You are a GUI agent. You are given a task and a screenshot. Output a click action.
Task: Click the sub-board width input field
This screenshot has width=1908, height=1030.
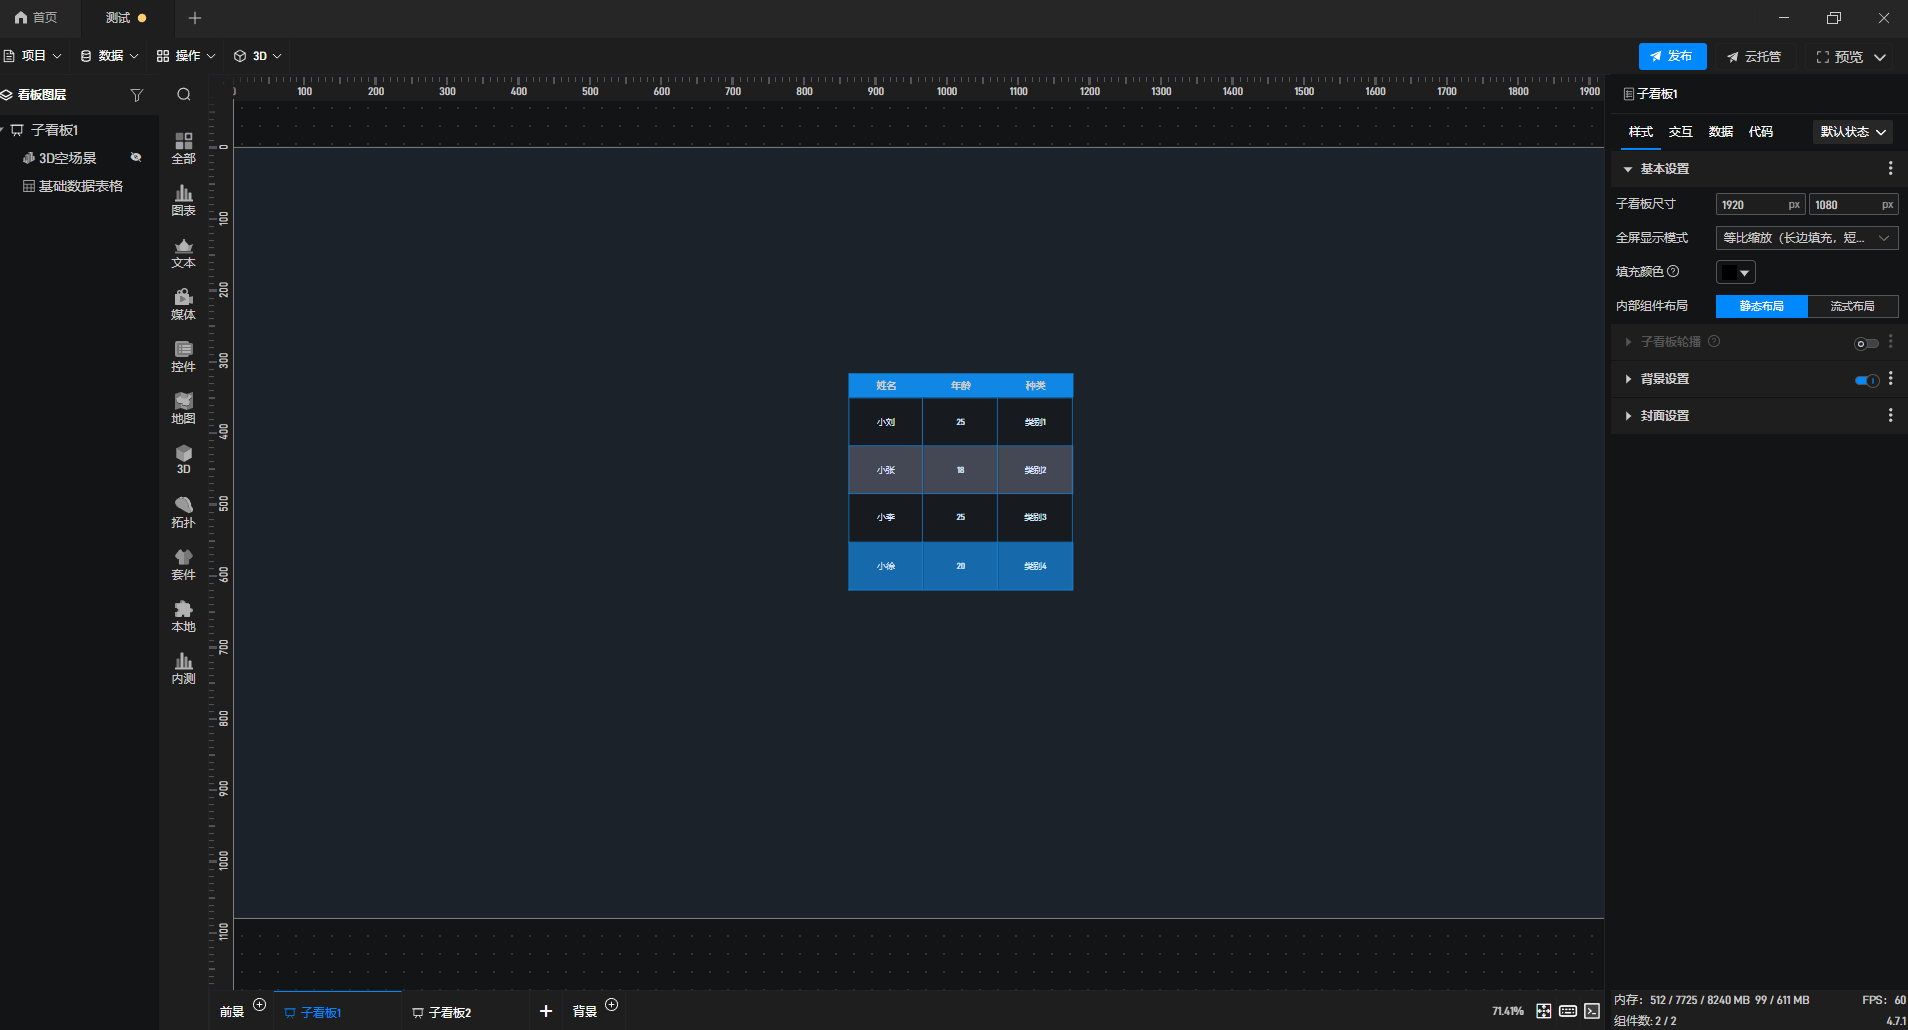coord(1751,205)
